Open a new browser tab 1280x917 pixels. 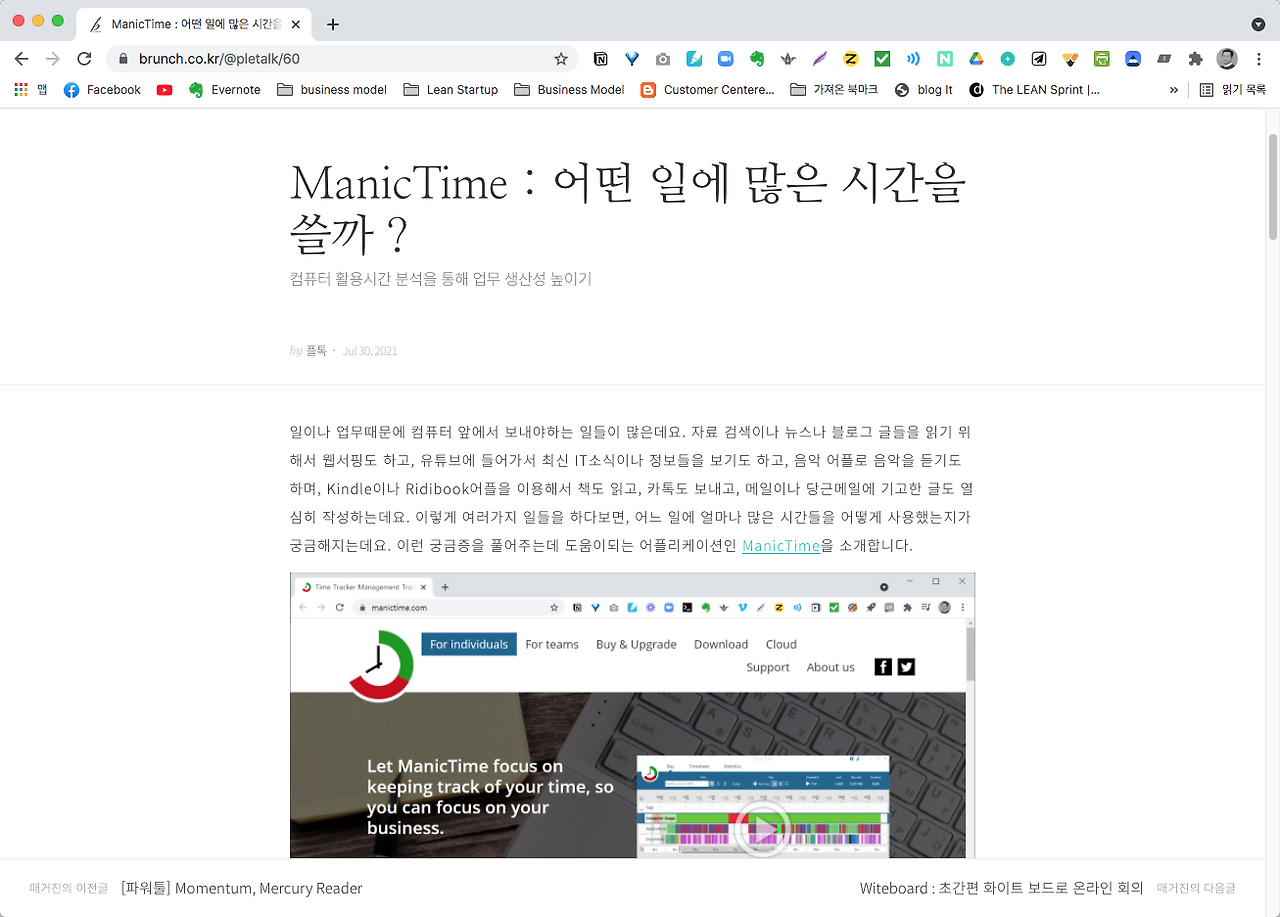tap(333, 24)
